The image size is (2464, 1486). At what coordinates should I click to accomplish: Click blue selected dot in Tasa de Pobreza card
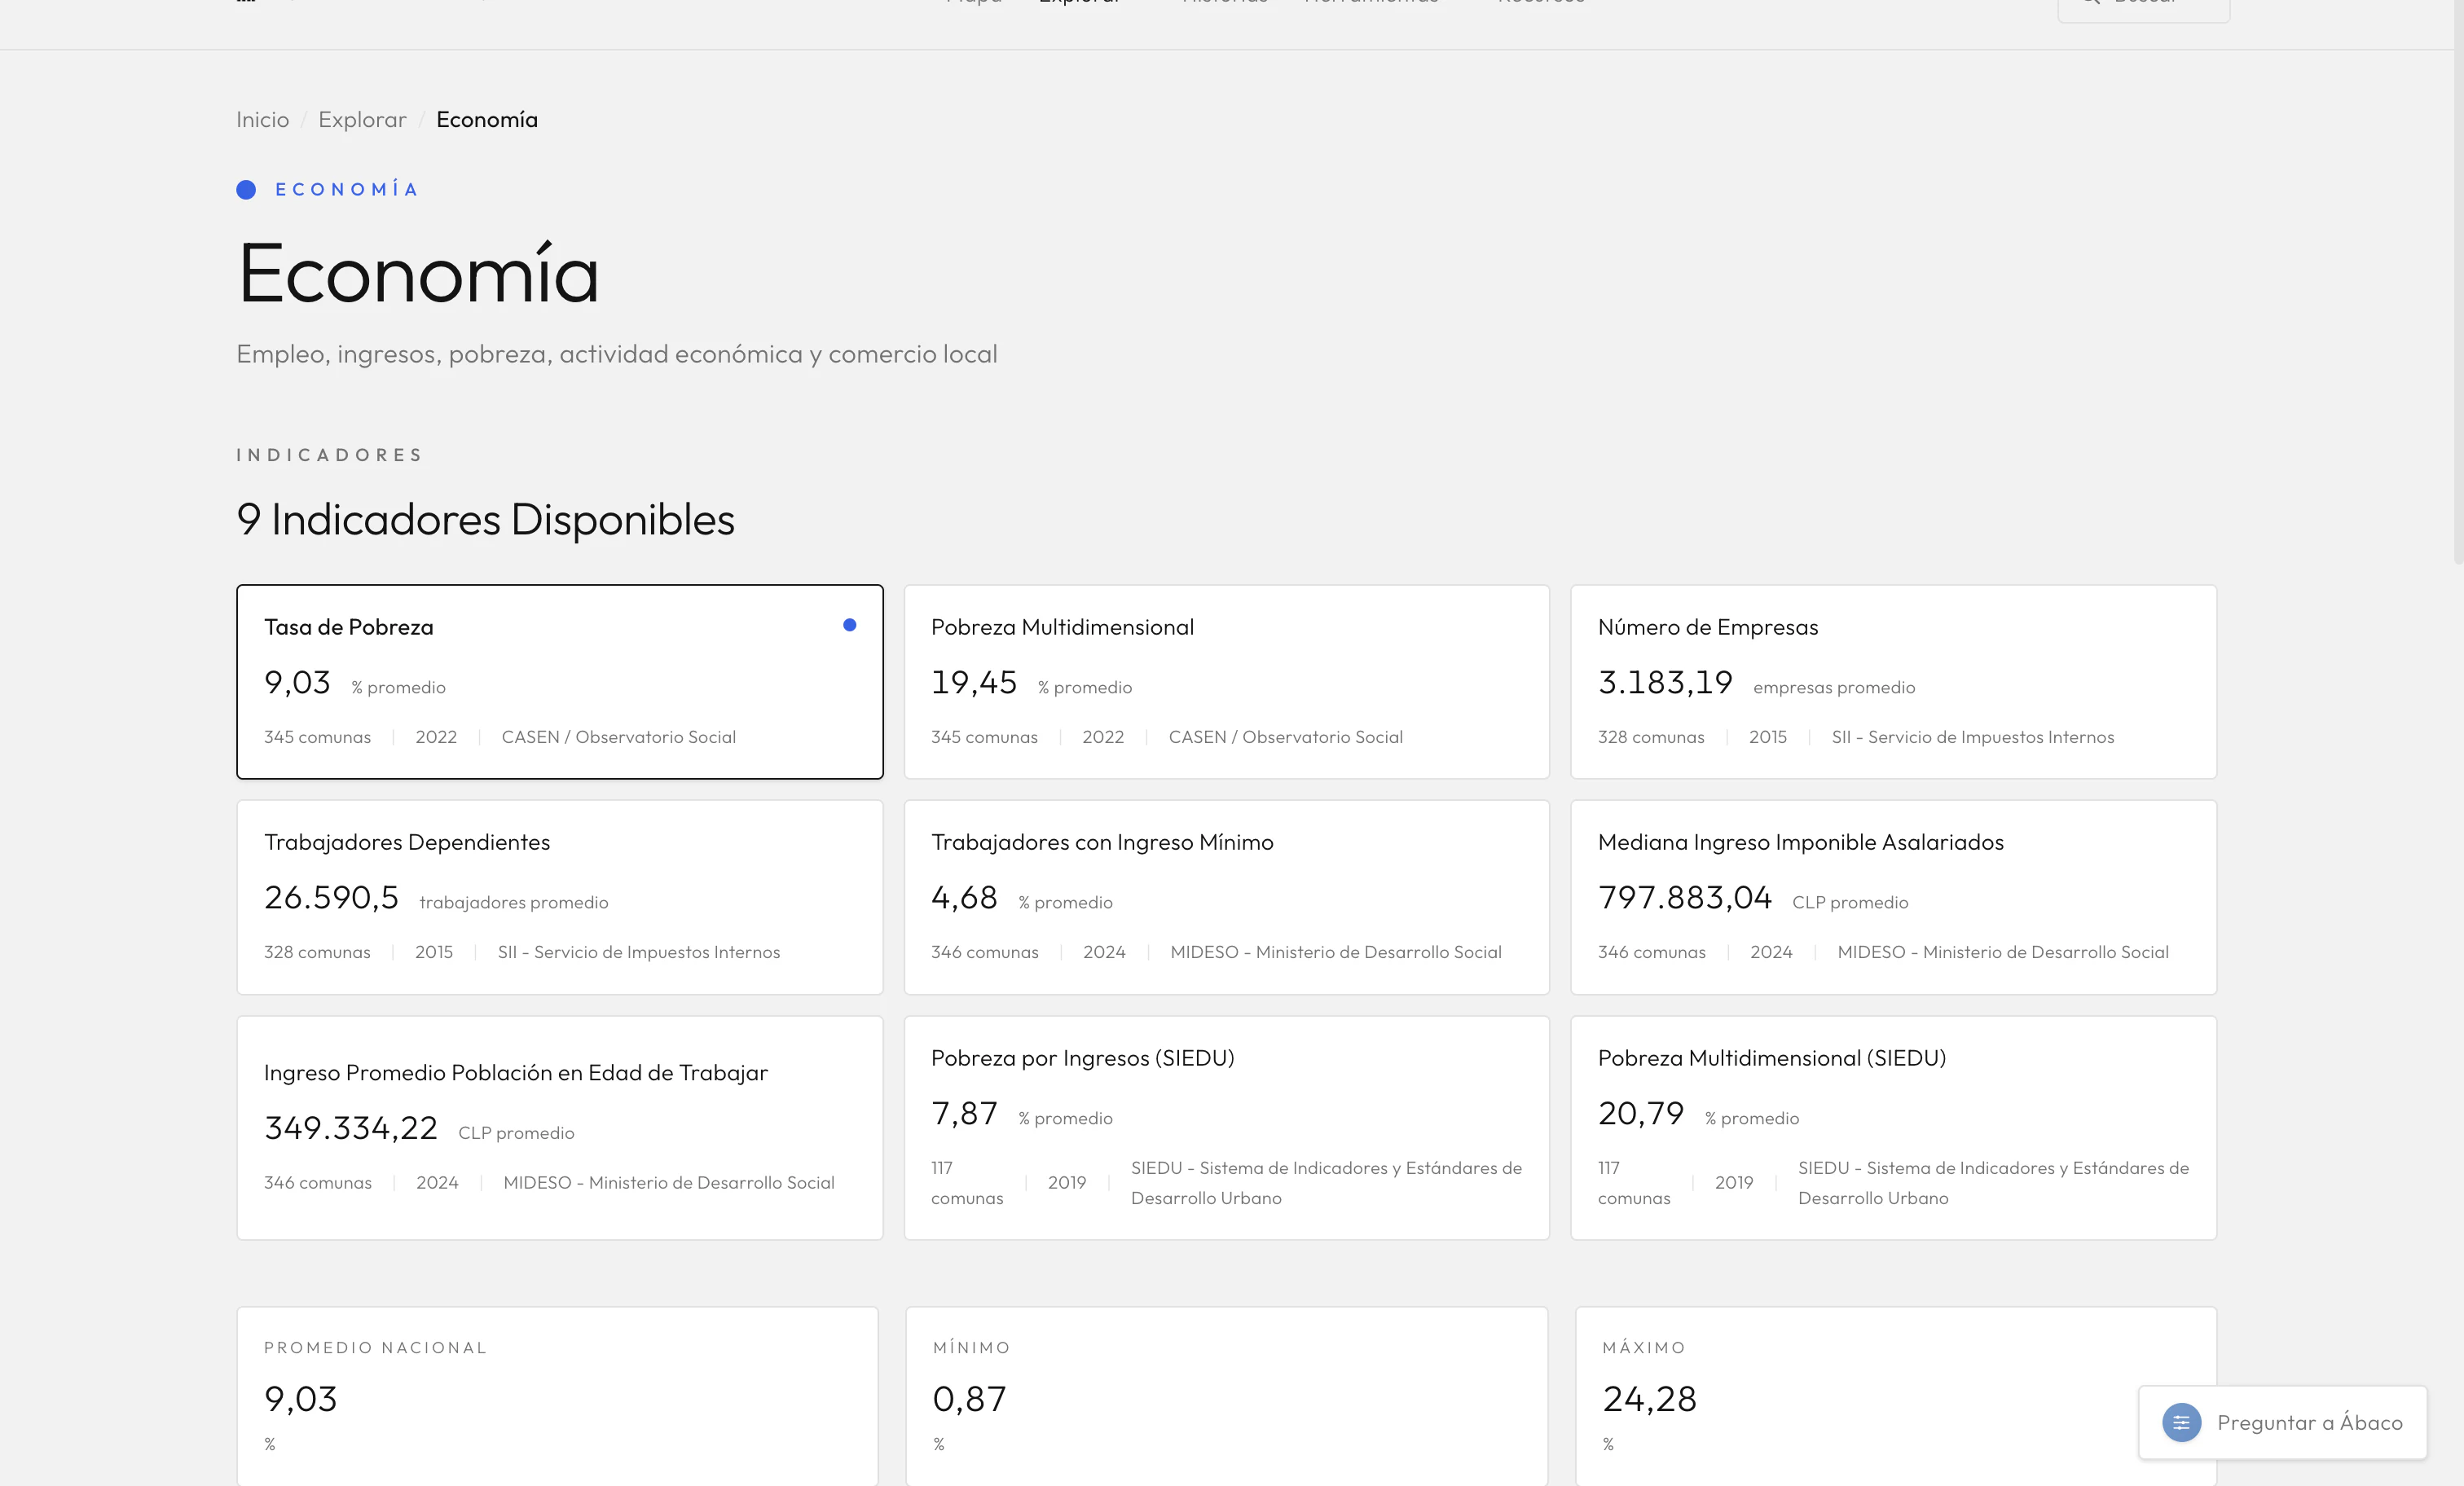pyautogui.click(x=849, y=625)
